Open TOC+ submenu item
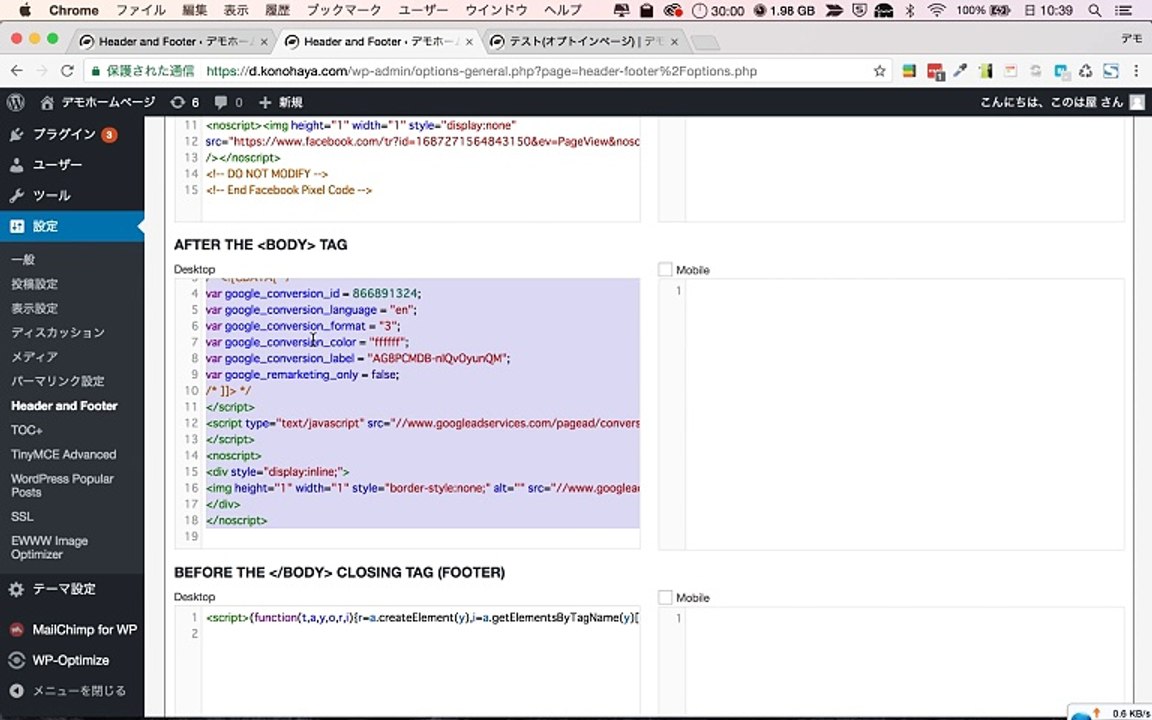This screenshot has height=720, width=1152. point(26,430)
